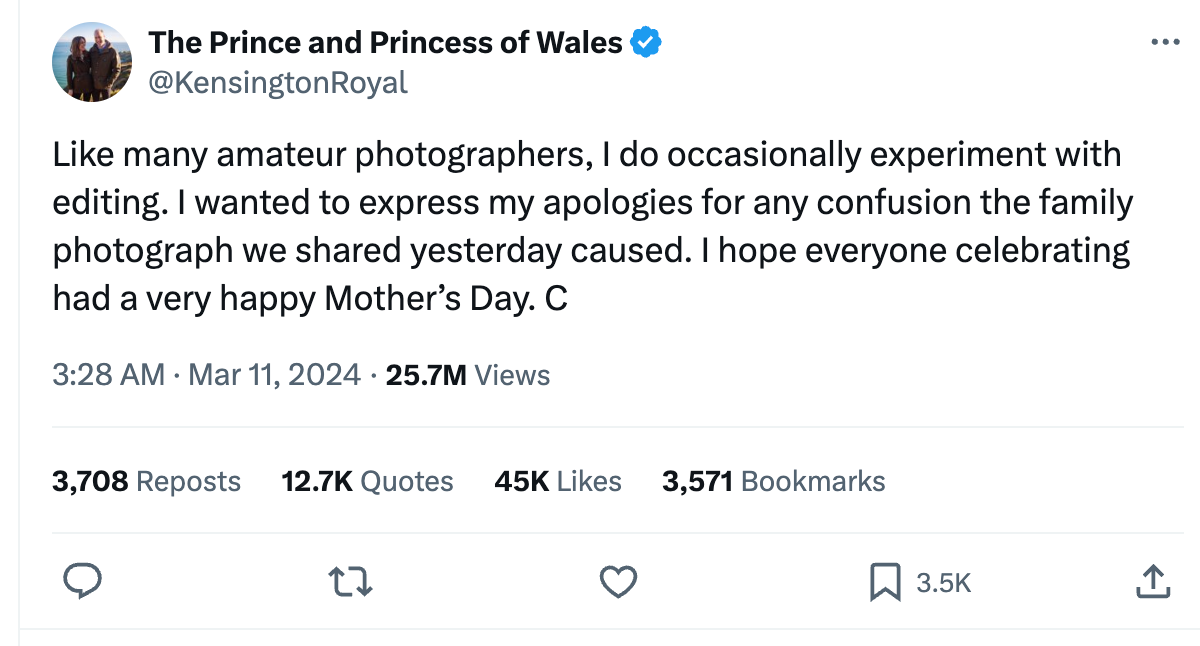
Task: Click the 3:28 AM time text
Action: pos(108,375)
